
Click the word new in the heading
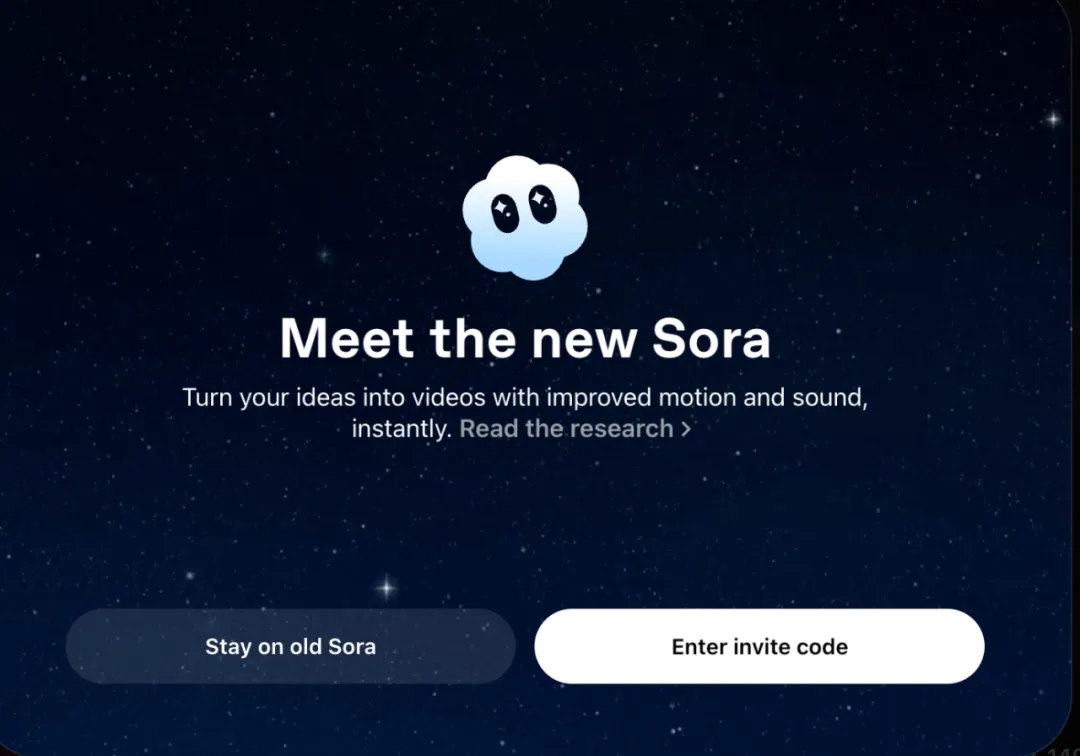pyautogui.click(x=584, y=339)
